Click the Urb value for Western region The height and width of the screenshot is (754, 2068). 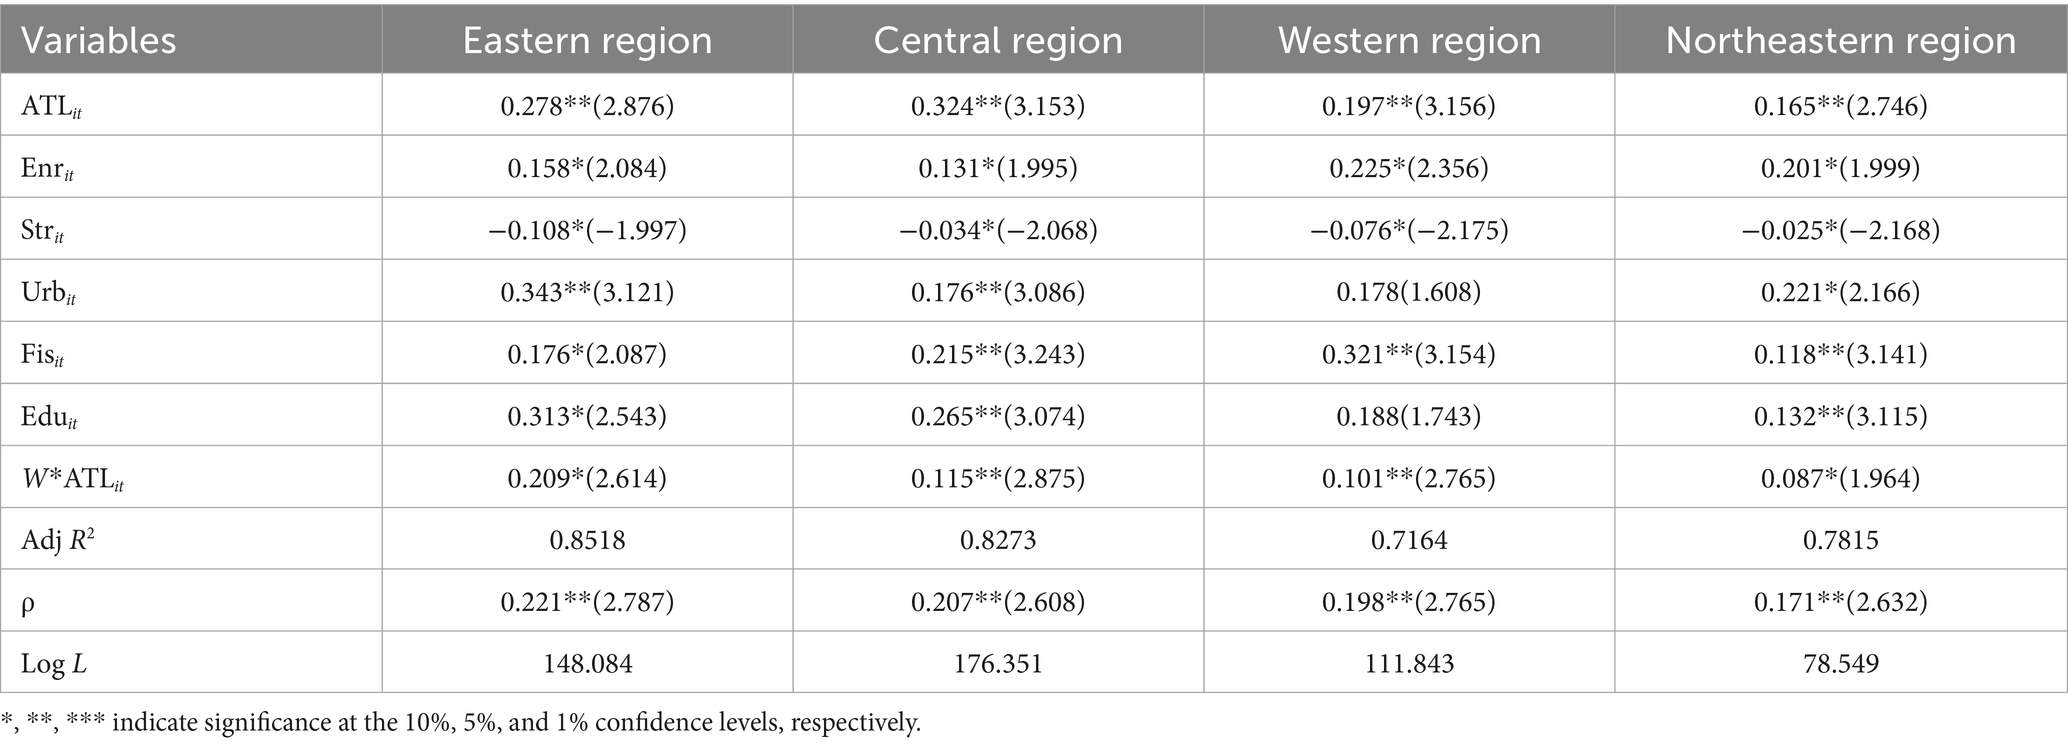click(x=1409, y=292)
